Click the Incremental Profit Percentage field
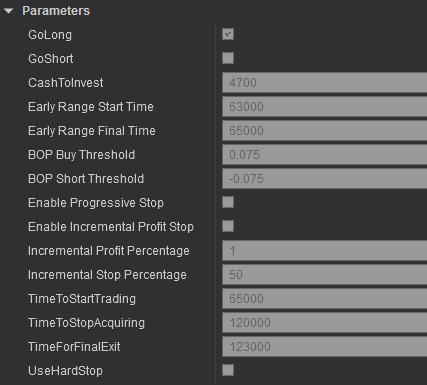Screen dimensions: 427x385 pyautogui.click(x=325, y=251)
